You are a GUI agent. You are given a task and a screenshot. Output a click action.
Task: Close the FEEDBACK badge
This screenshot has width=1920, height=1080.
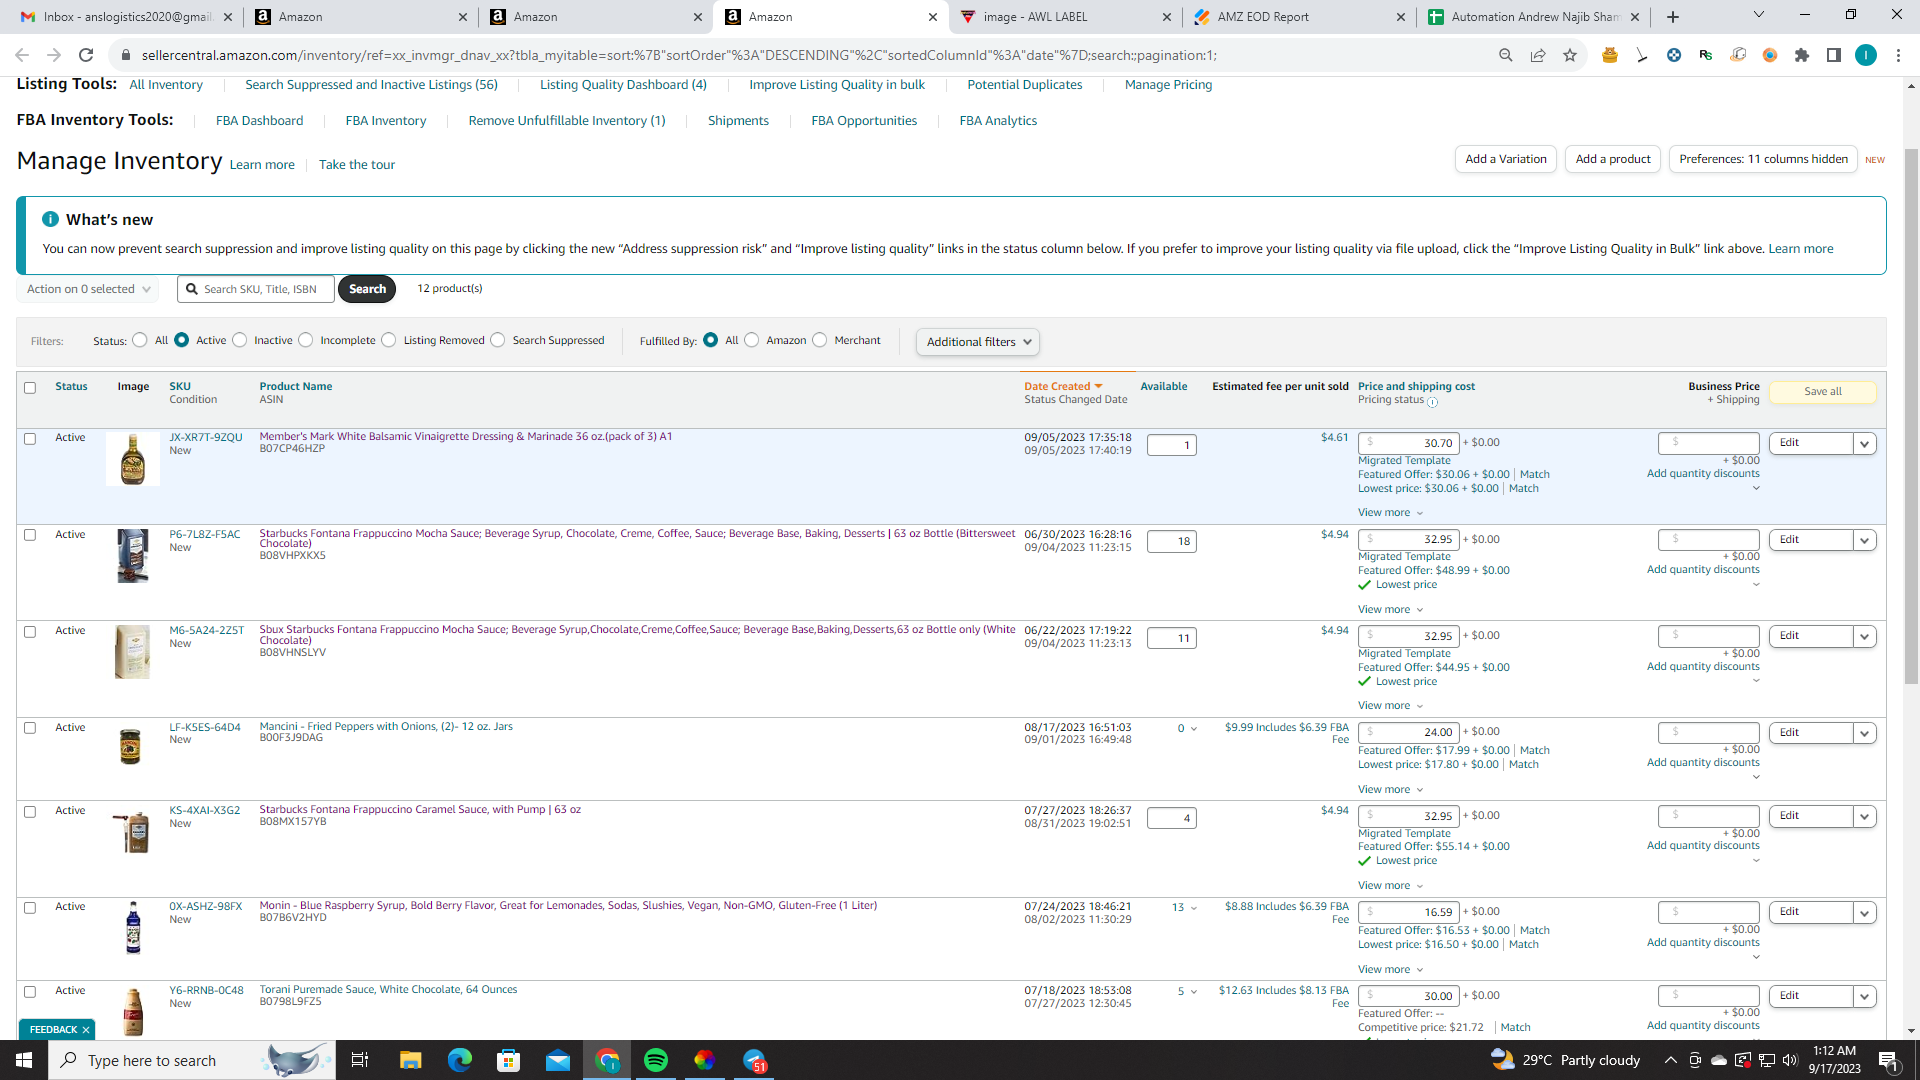pos(86,1030)
